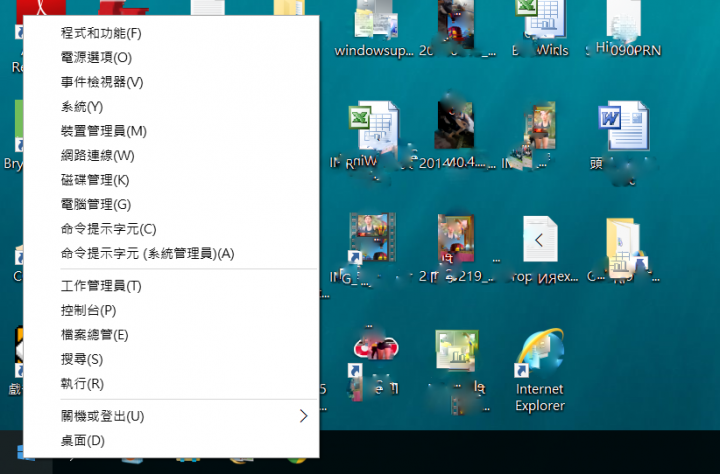Screen dimensions: 720x474
Task: Open 執行(R) dialog
Action: point(171,383)
